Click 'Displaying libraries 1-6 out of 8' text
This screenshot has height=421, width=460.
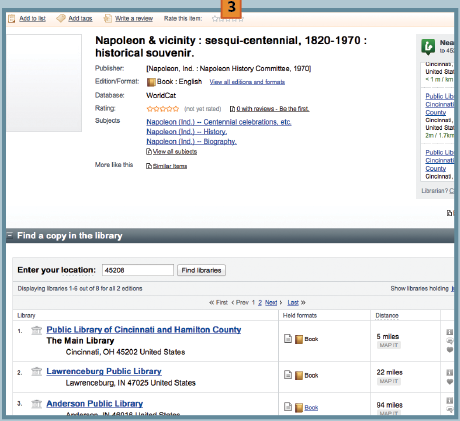[x=80, y=289]
